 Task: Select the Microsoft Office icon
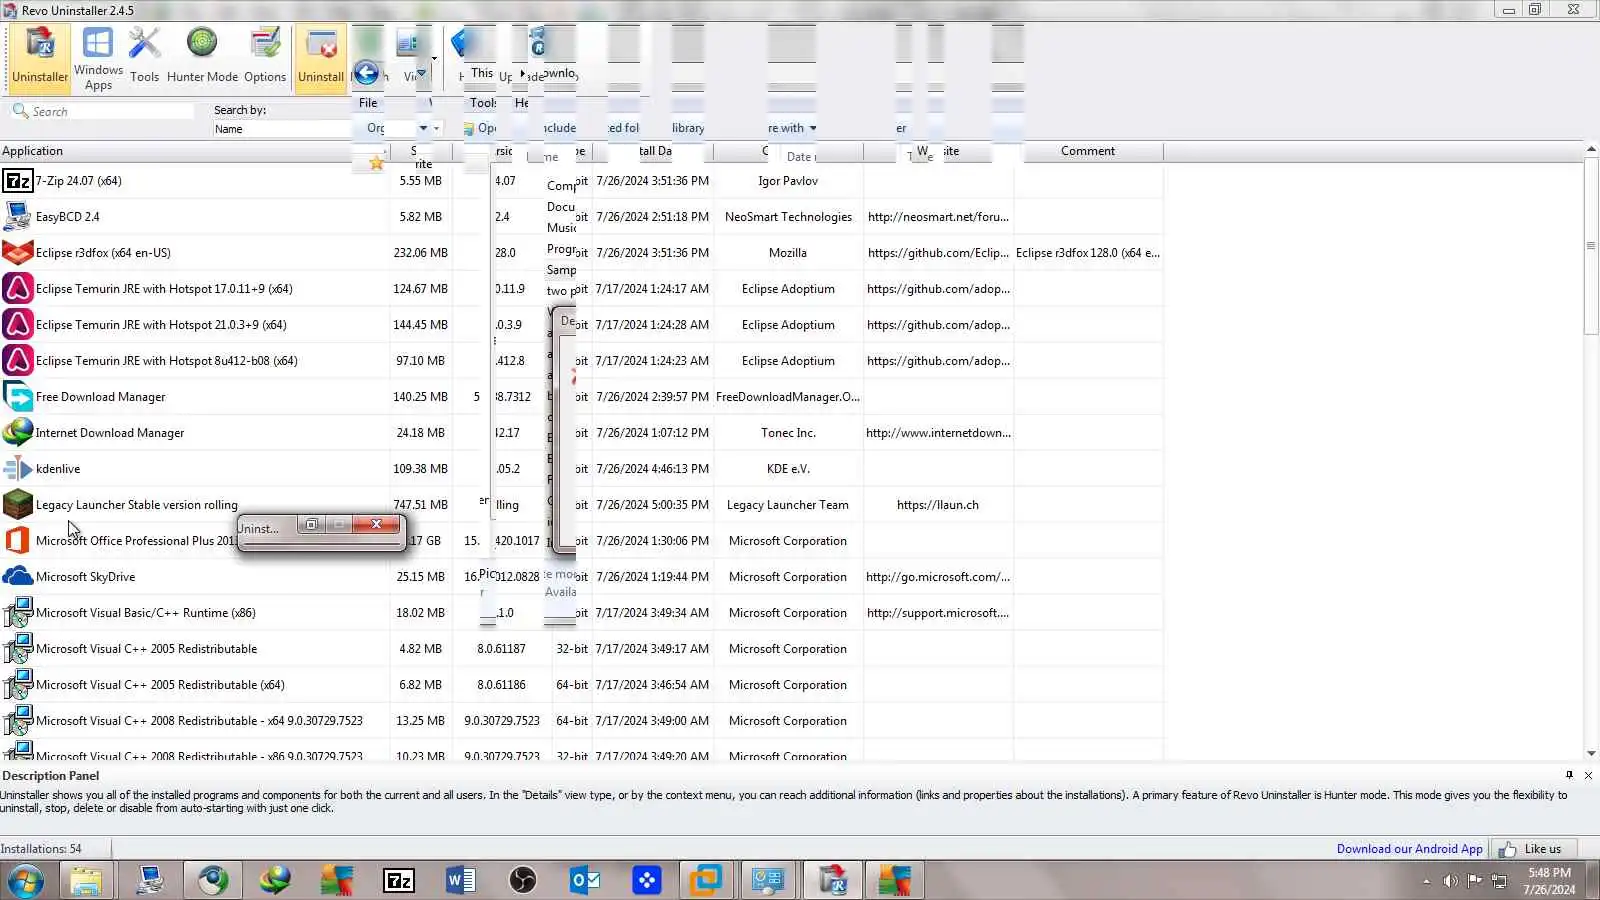(18, 541)
